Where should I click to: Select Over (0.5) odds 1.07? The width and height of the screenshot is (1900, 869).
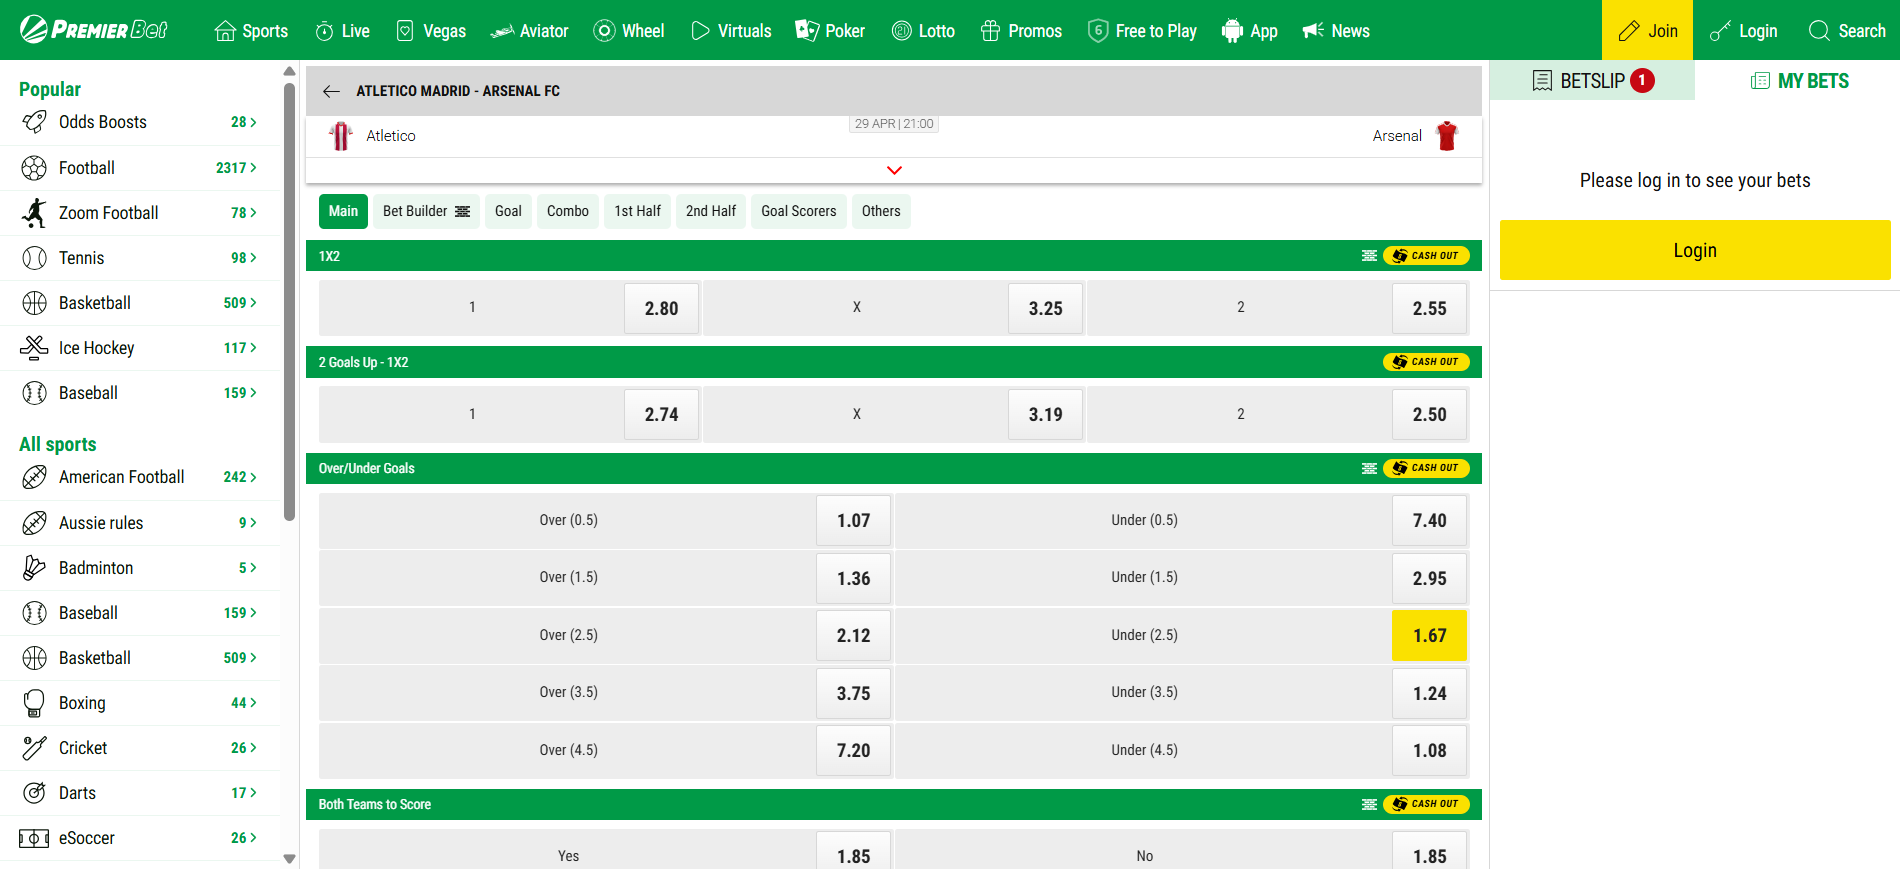pos(853,521)
